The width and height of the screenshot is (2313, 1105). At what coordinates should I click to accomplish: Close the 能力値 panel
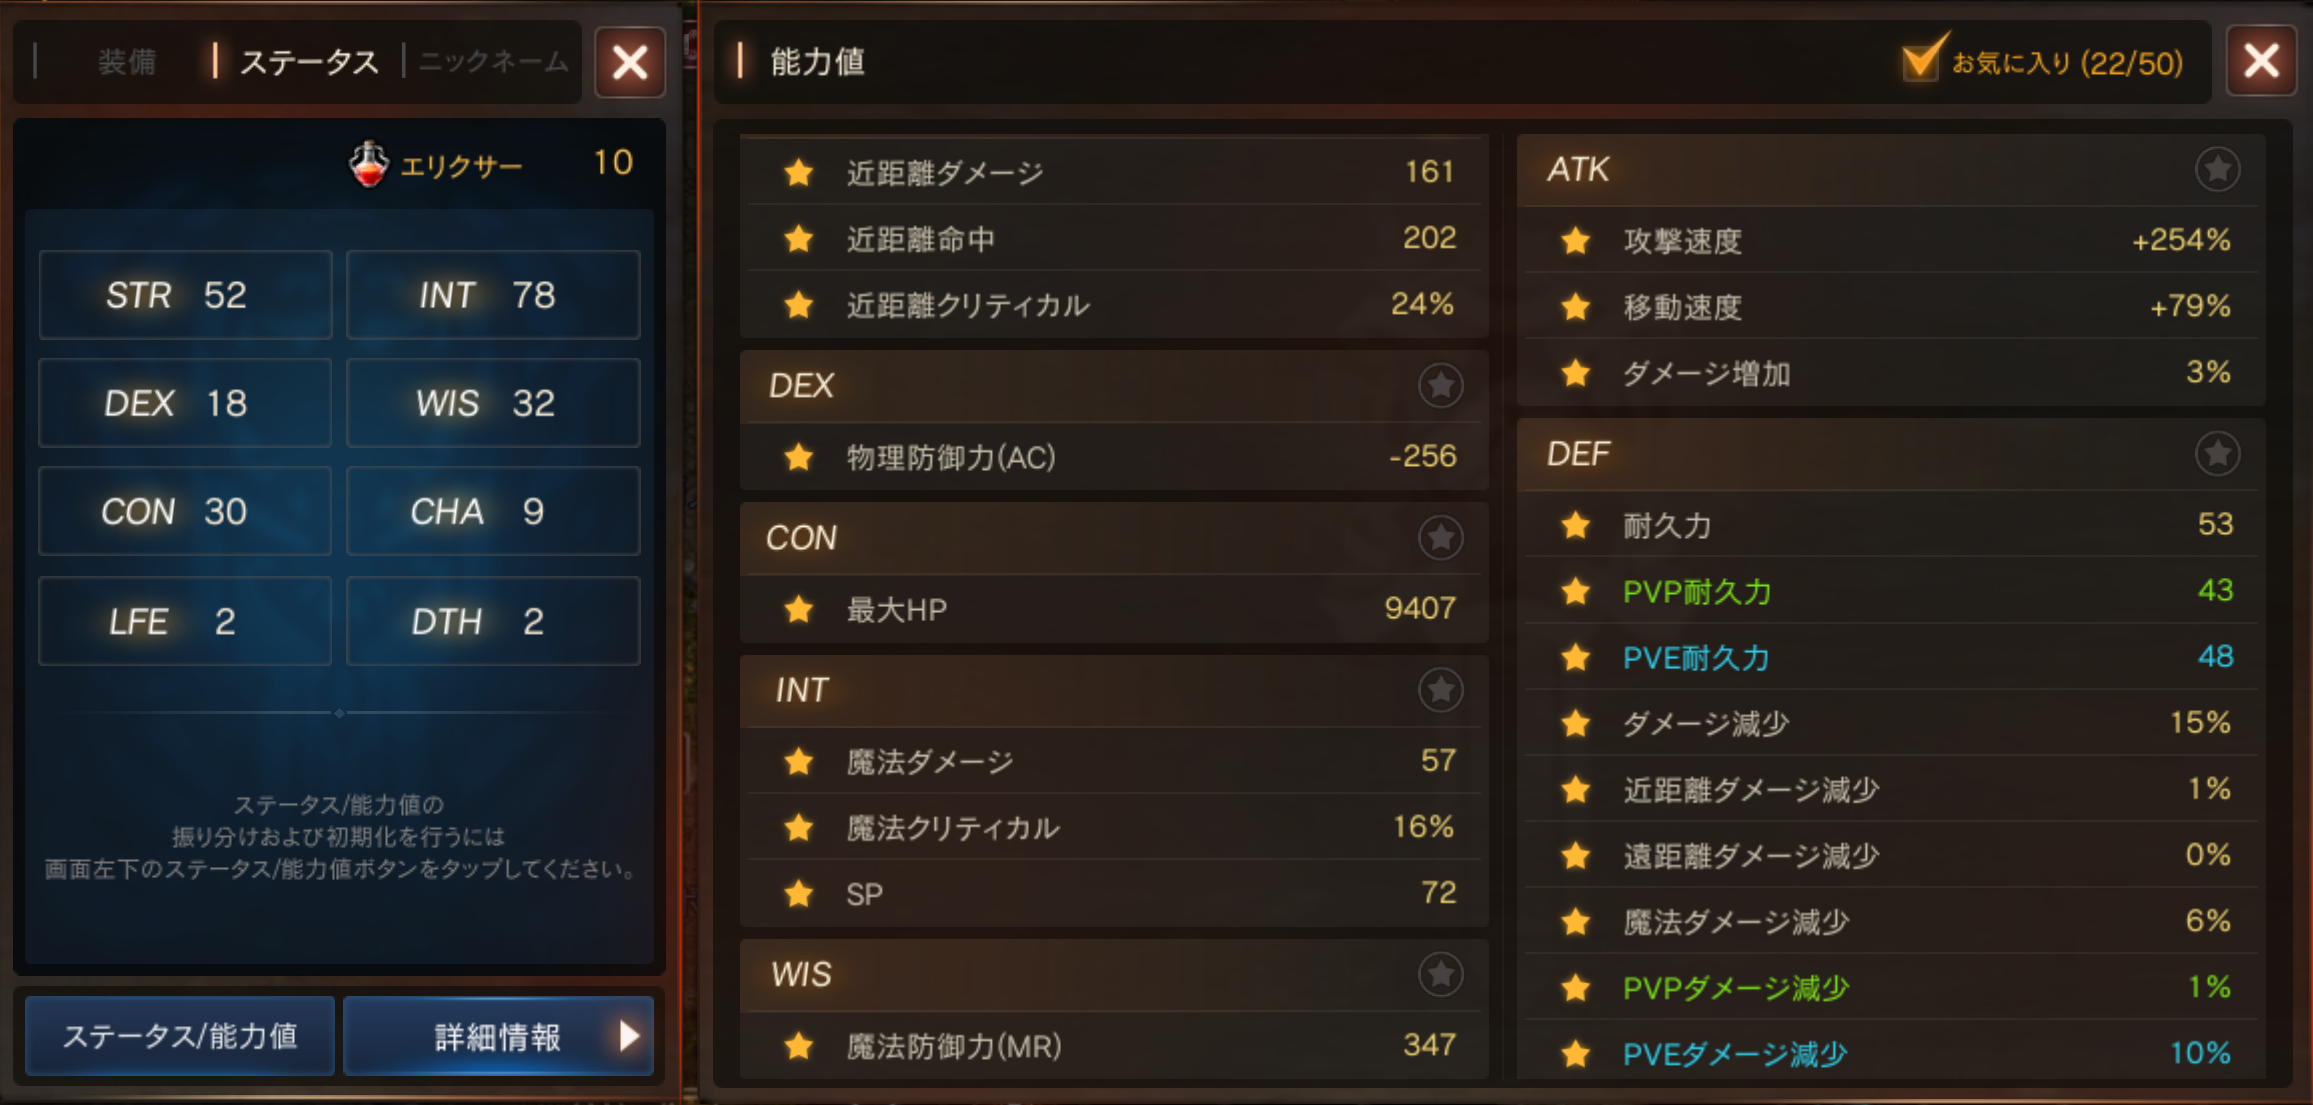tap(2261, 61)
